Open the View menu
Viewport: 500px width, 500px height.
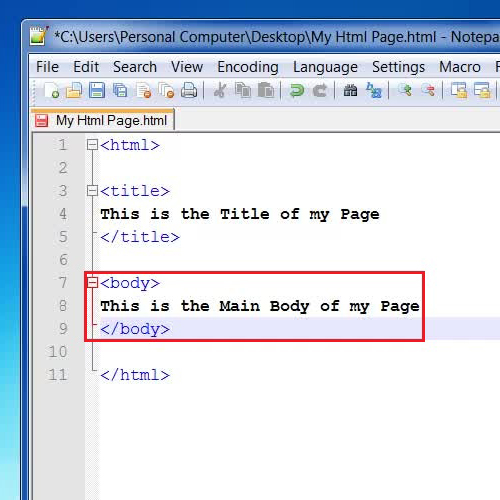(187, 67)
